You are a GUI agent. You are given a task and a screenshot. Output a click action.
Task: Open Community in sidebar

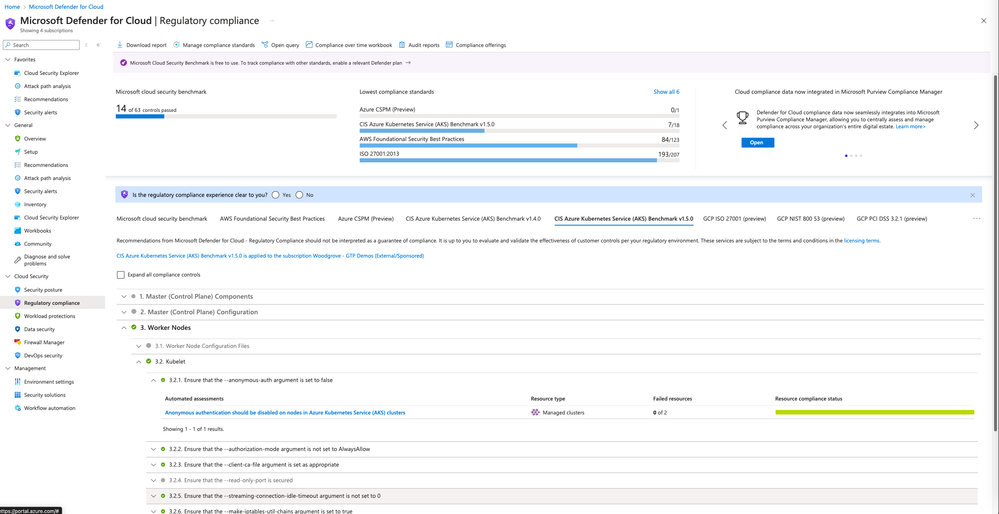point(38,244)
